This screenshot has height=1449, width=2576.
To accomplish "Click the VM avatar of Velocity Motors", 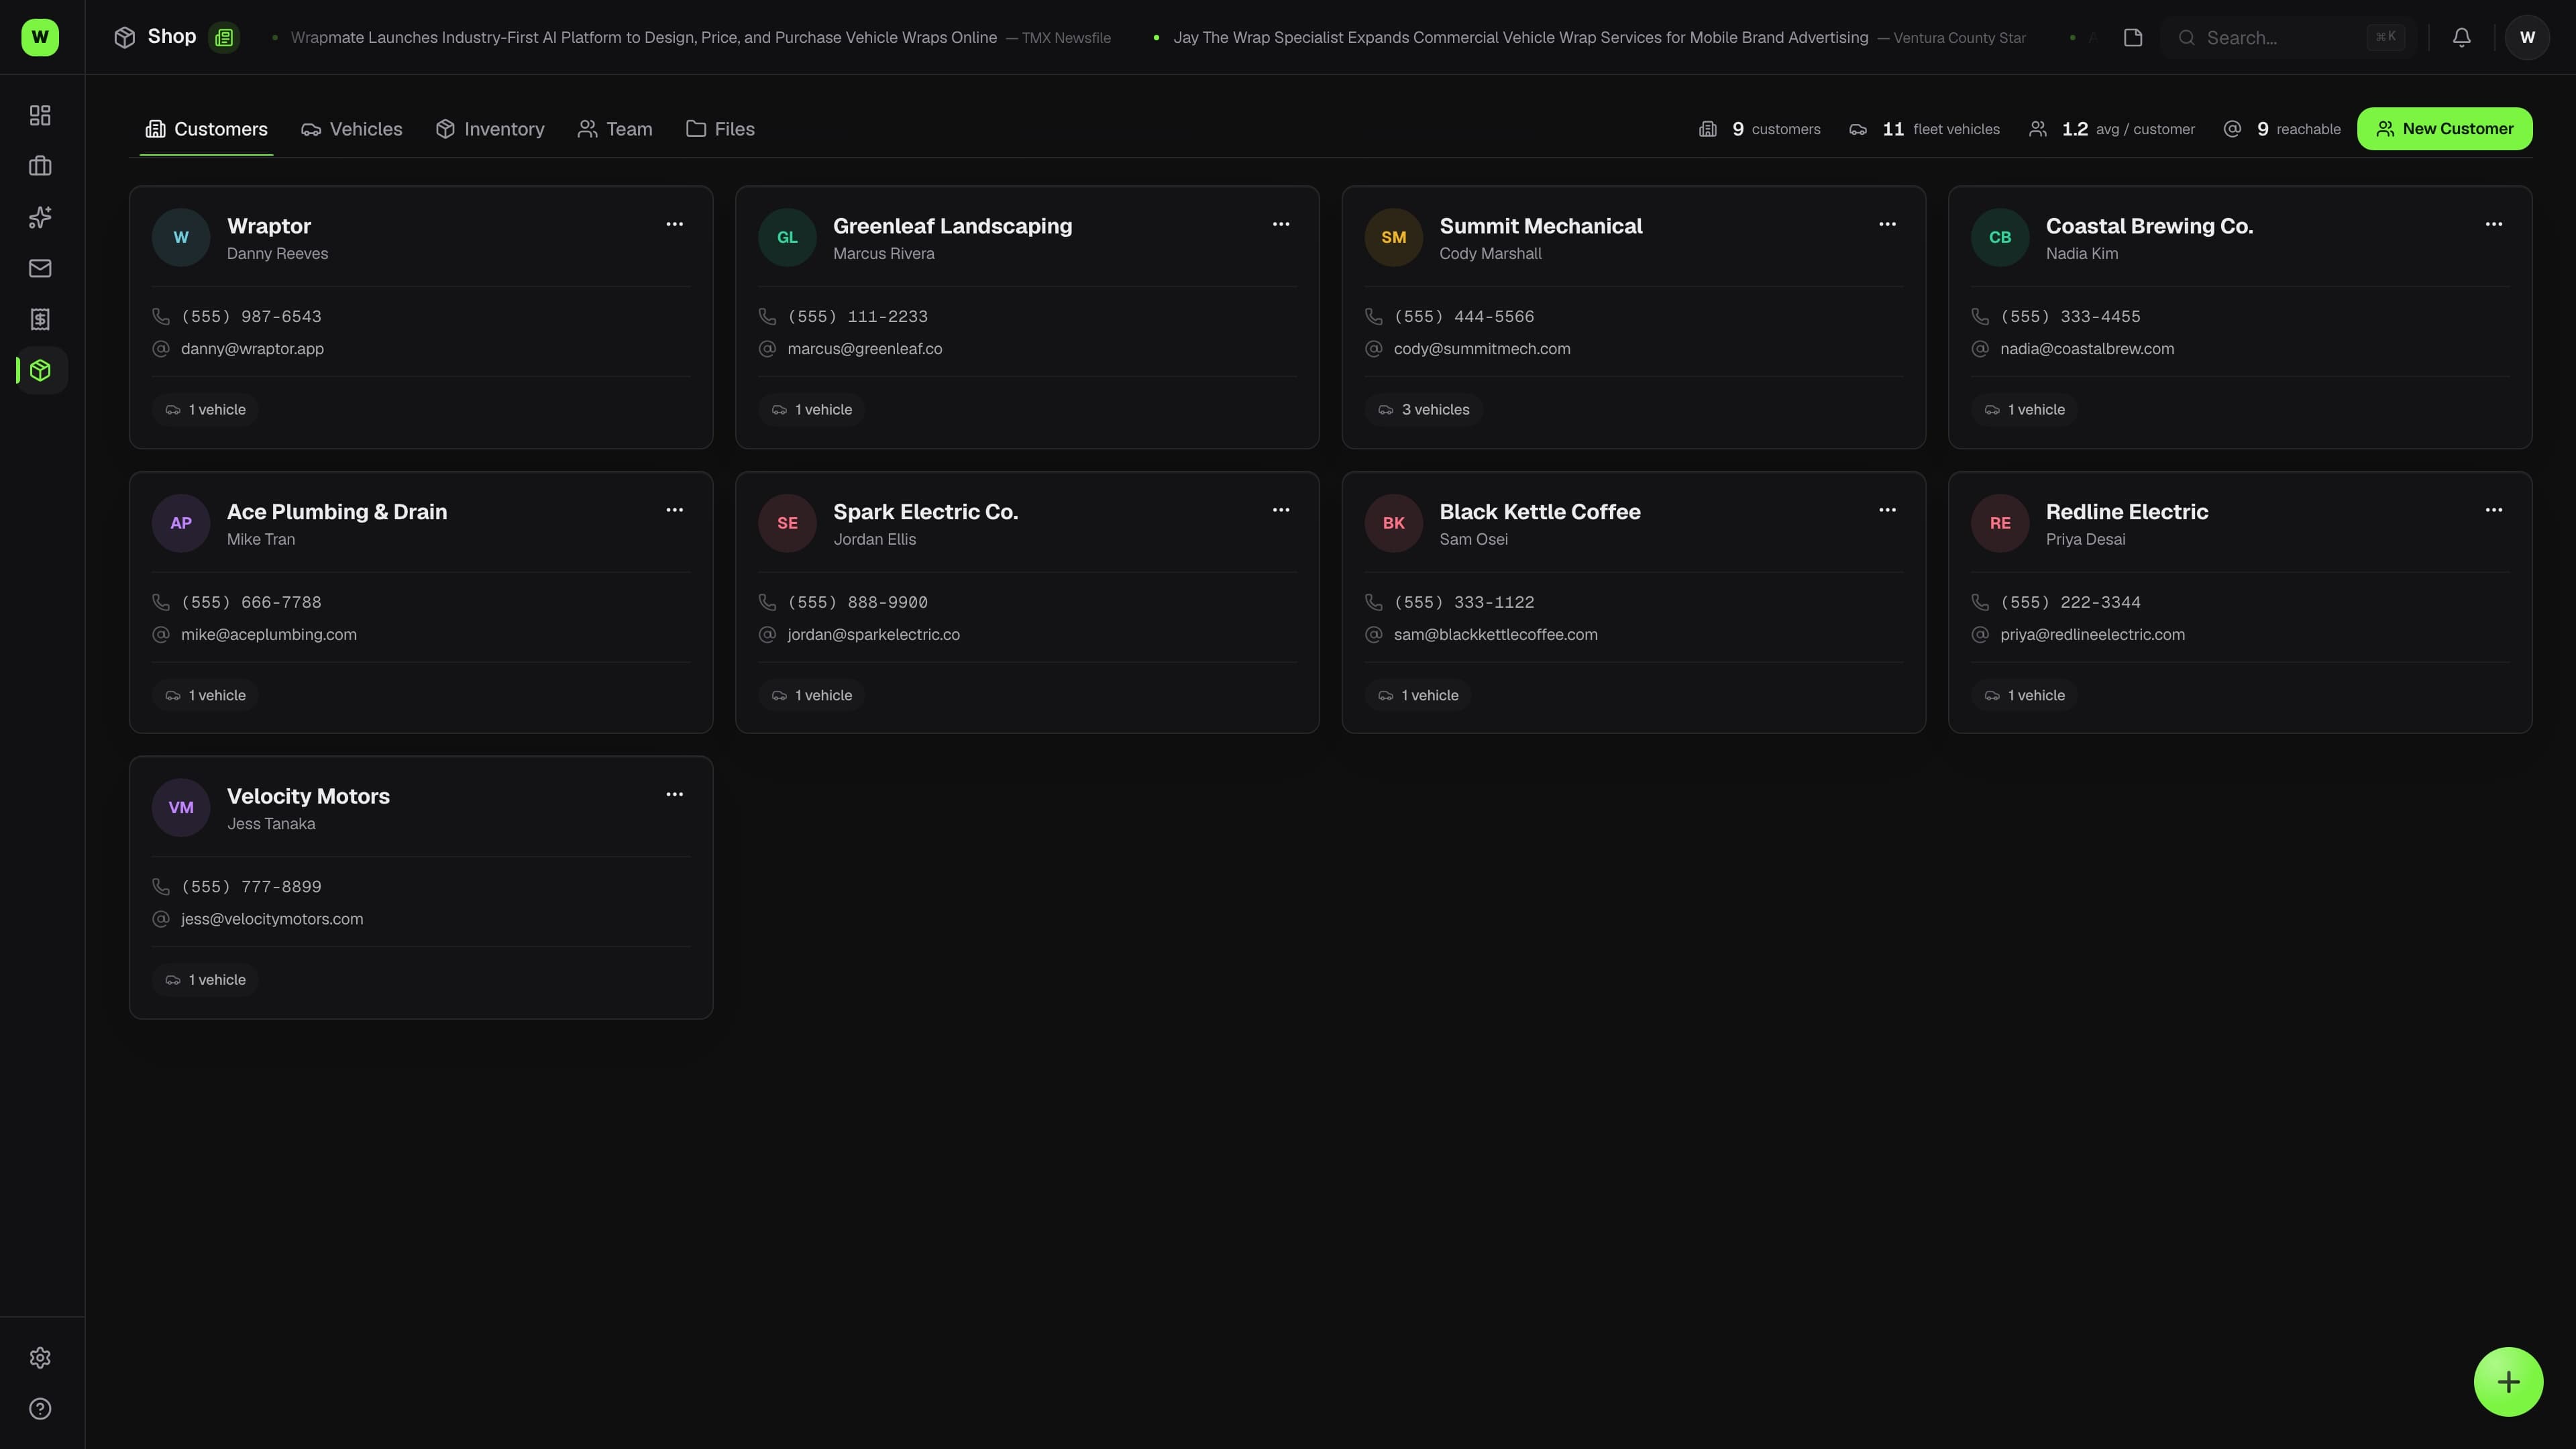I will pyautogui.click(x=181, y=808).
